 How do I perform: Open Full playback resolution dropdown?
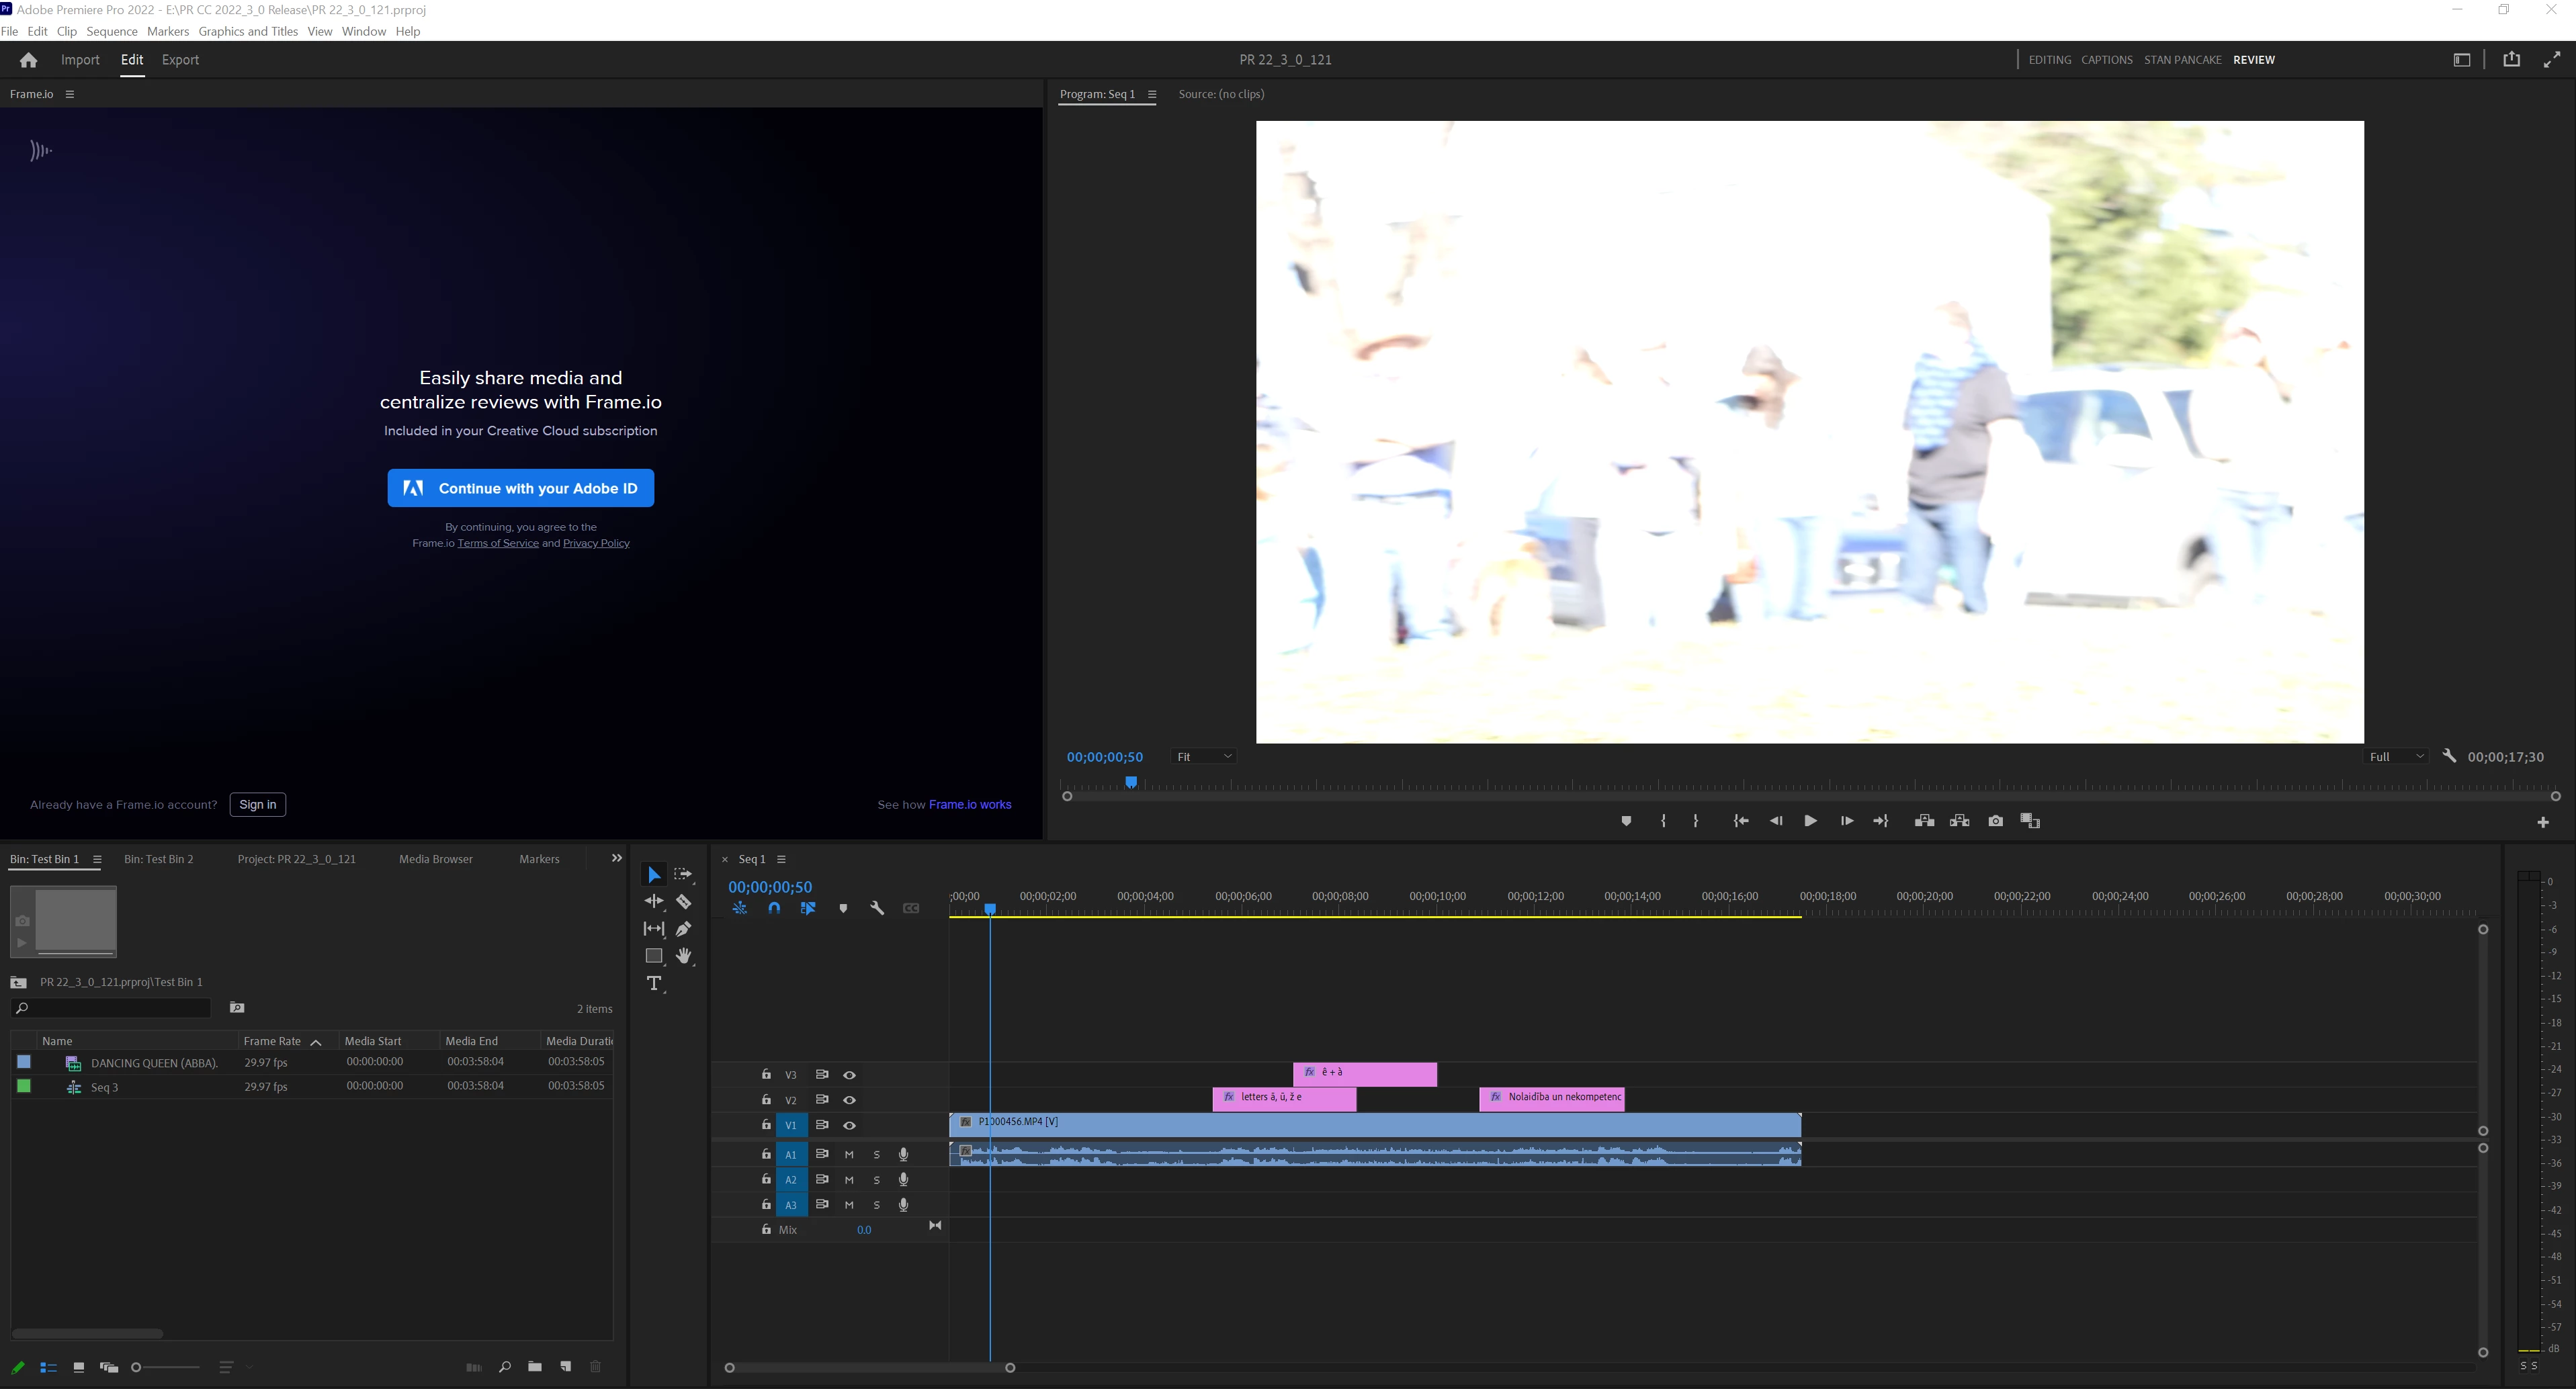[x=2396, y=757]
